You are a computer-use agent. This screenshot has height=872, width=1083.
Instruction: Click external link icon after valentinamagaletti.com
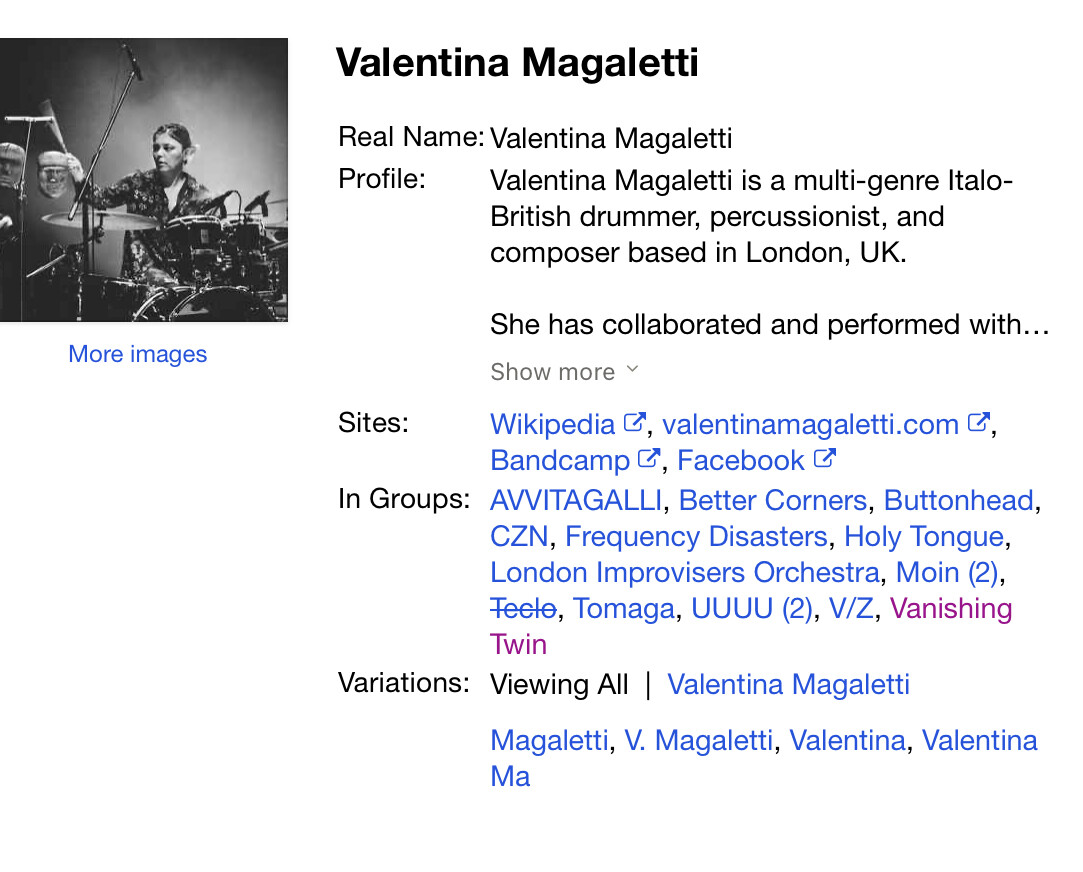[978, 423]
